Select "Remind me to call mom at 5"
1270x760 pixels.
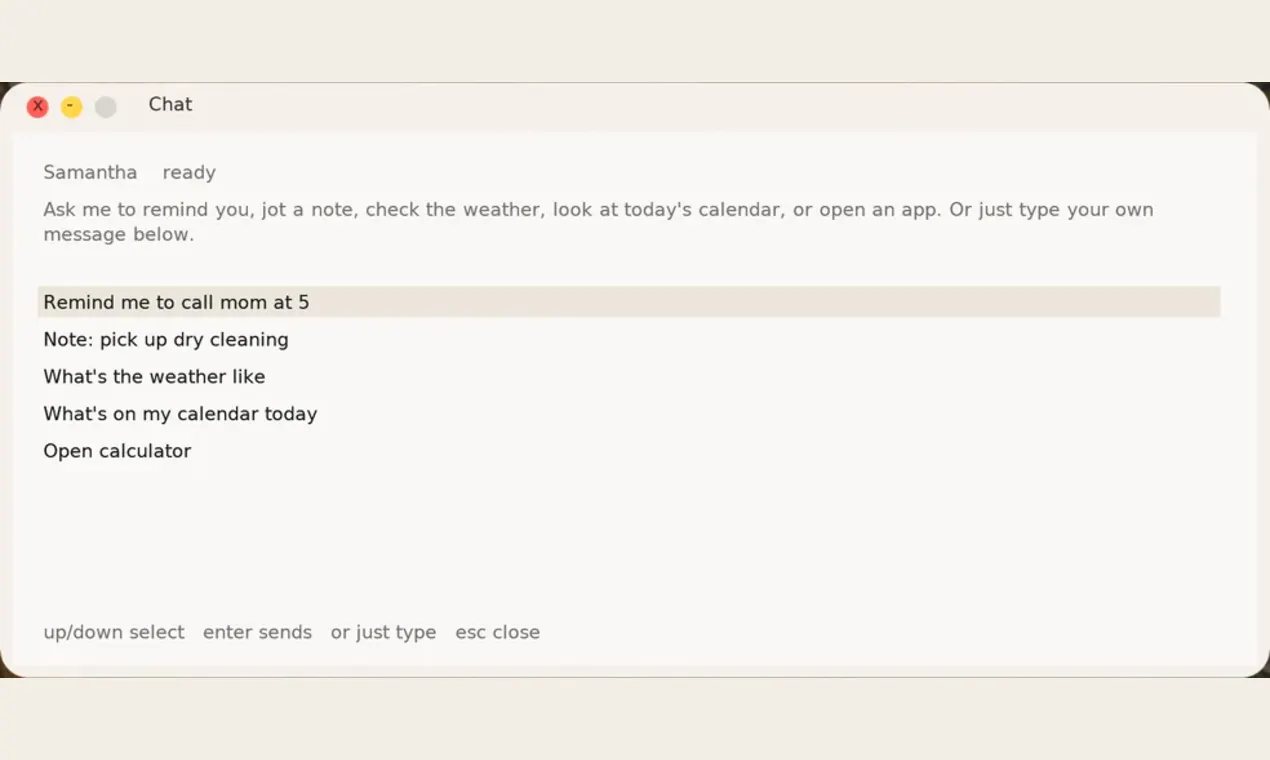tap(629, 302)
